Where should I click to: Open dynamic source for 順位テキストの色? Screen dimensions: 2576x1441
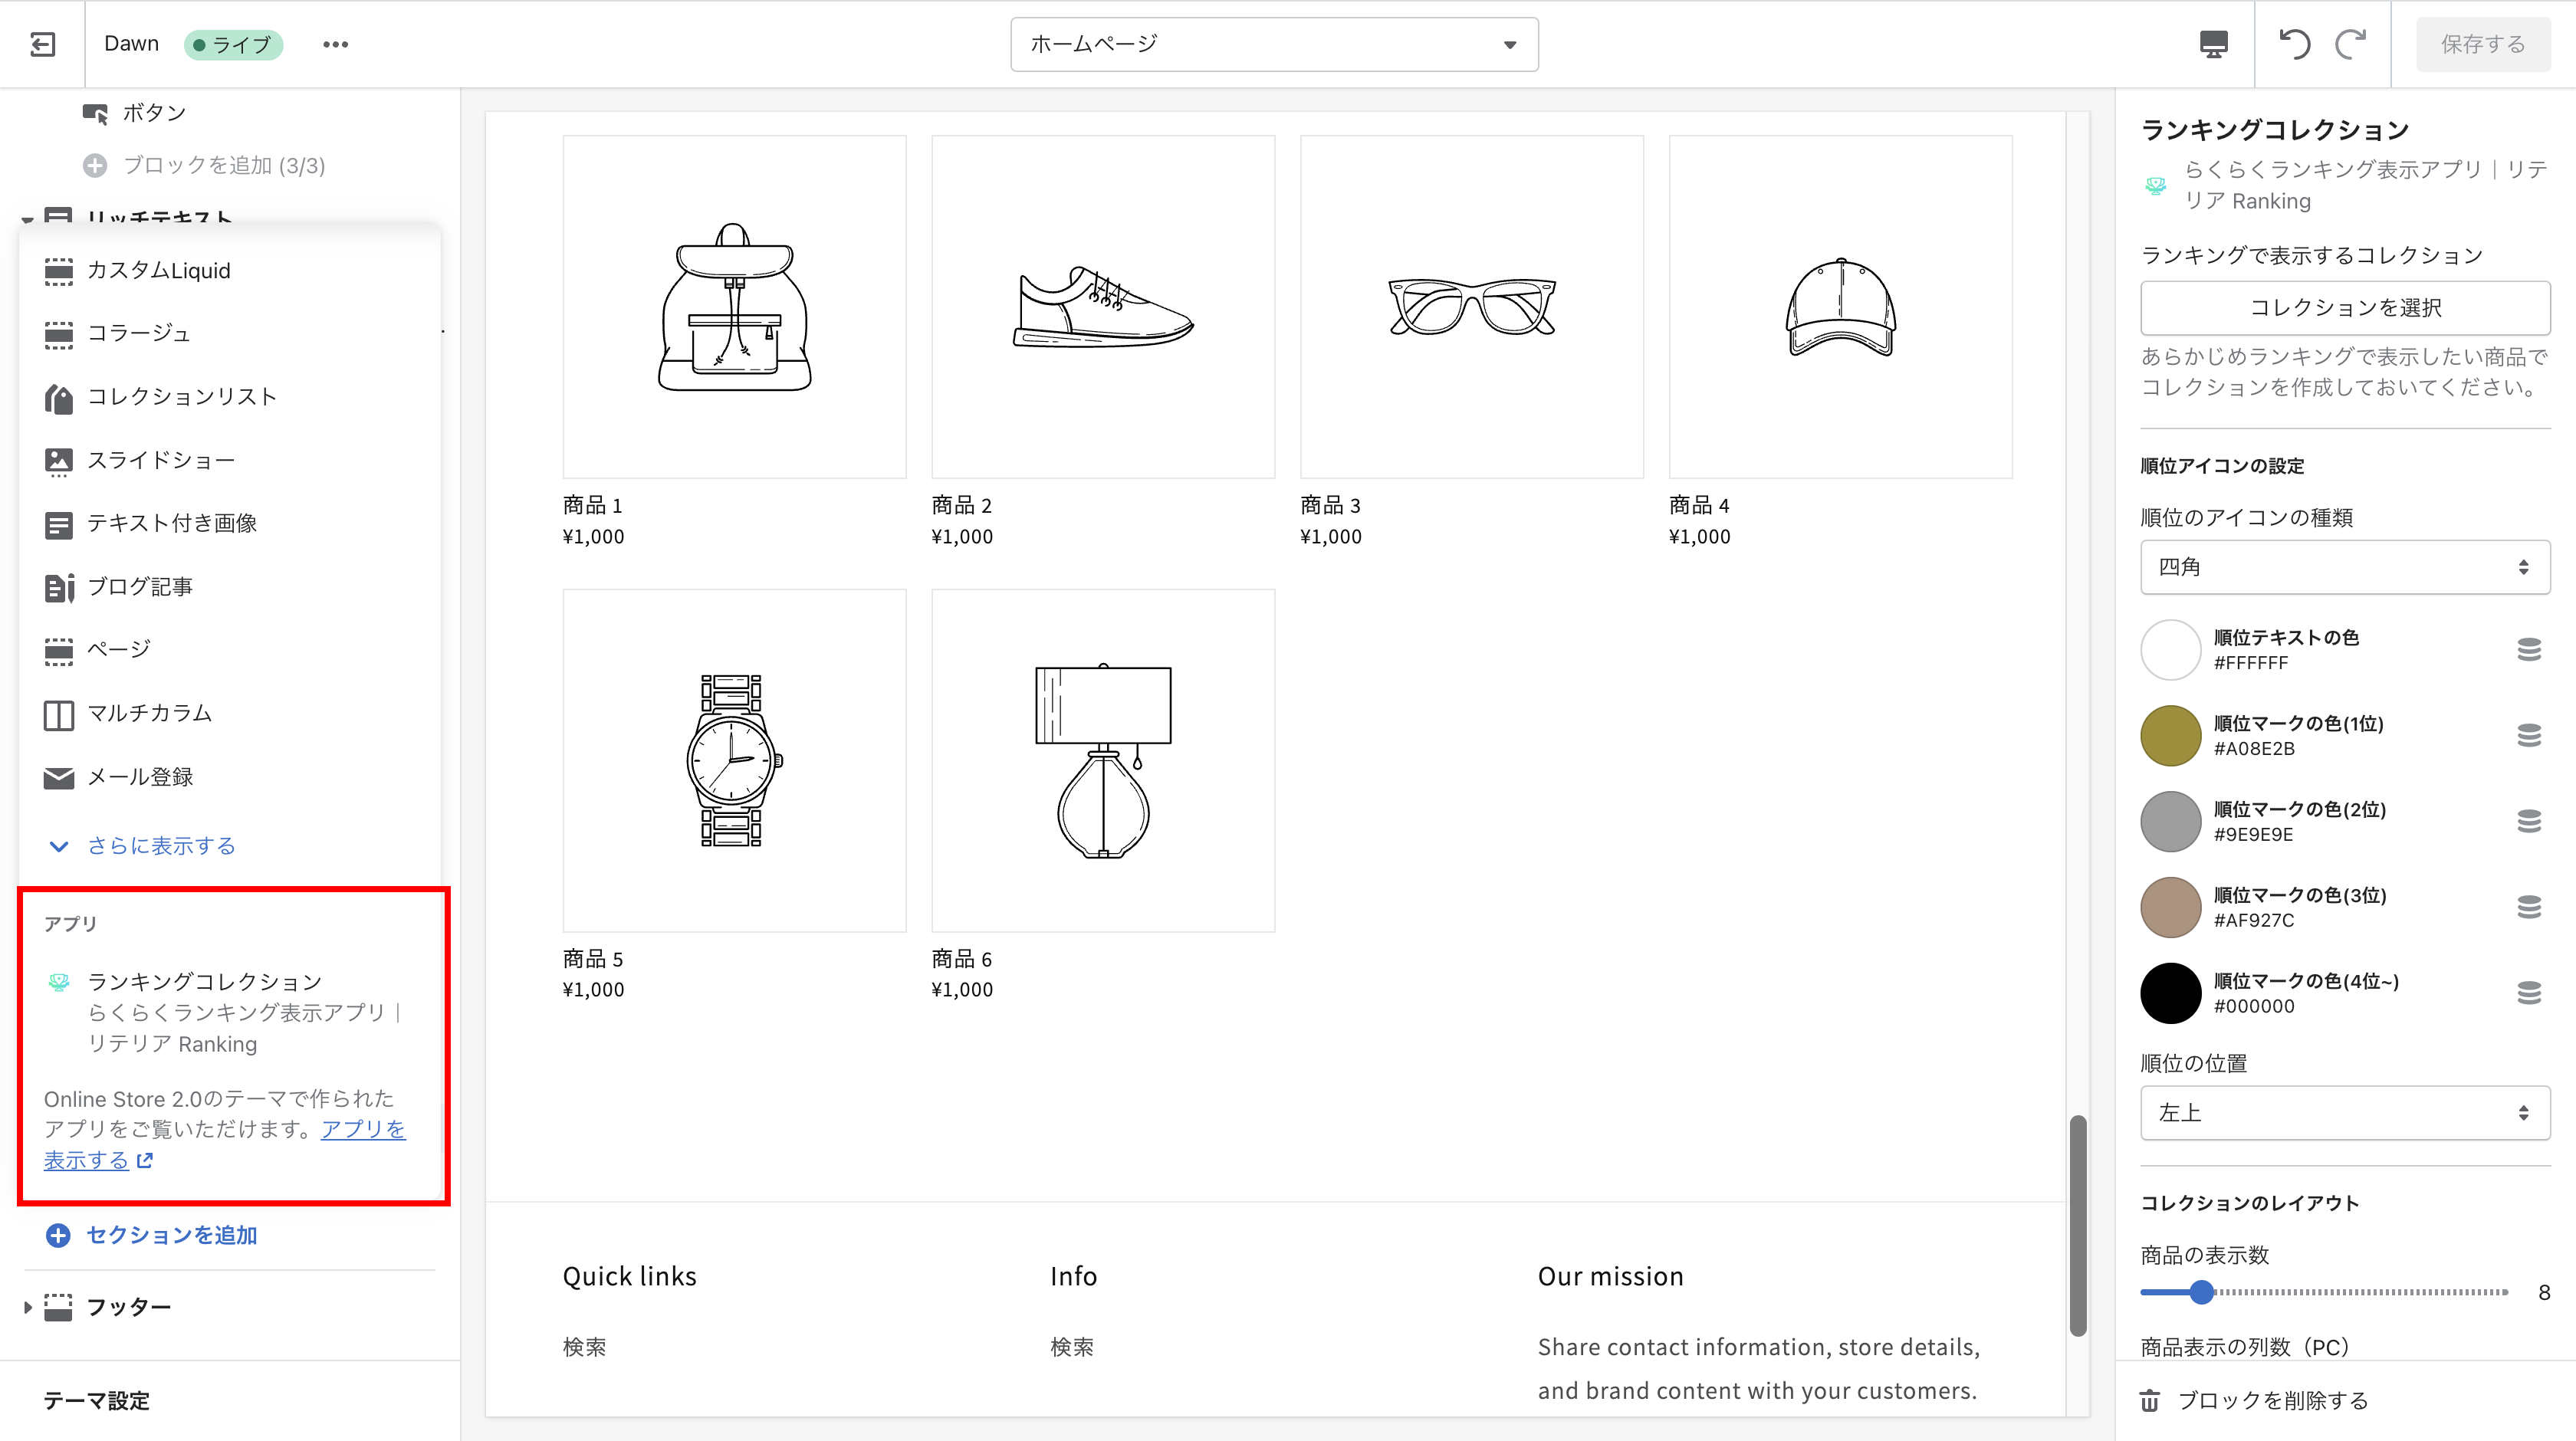coord(2528,650)
